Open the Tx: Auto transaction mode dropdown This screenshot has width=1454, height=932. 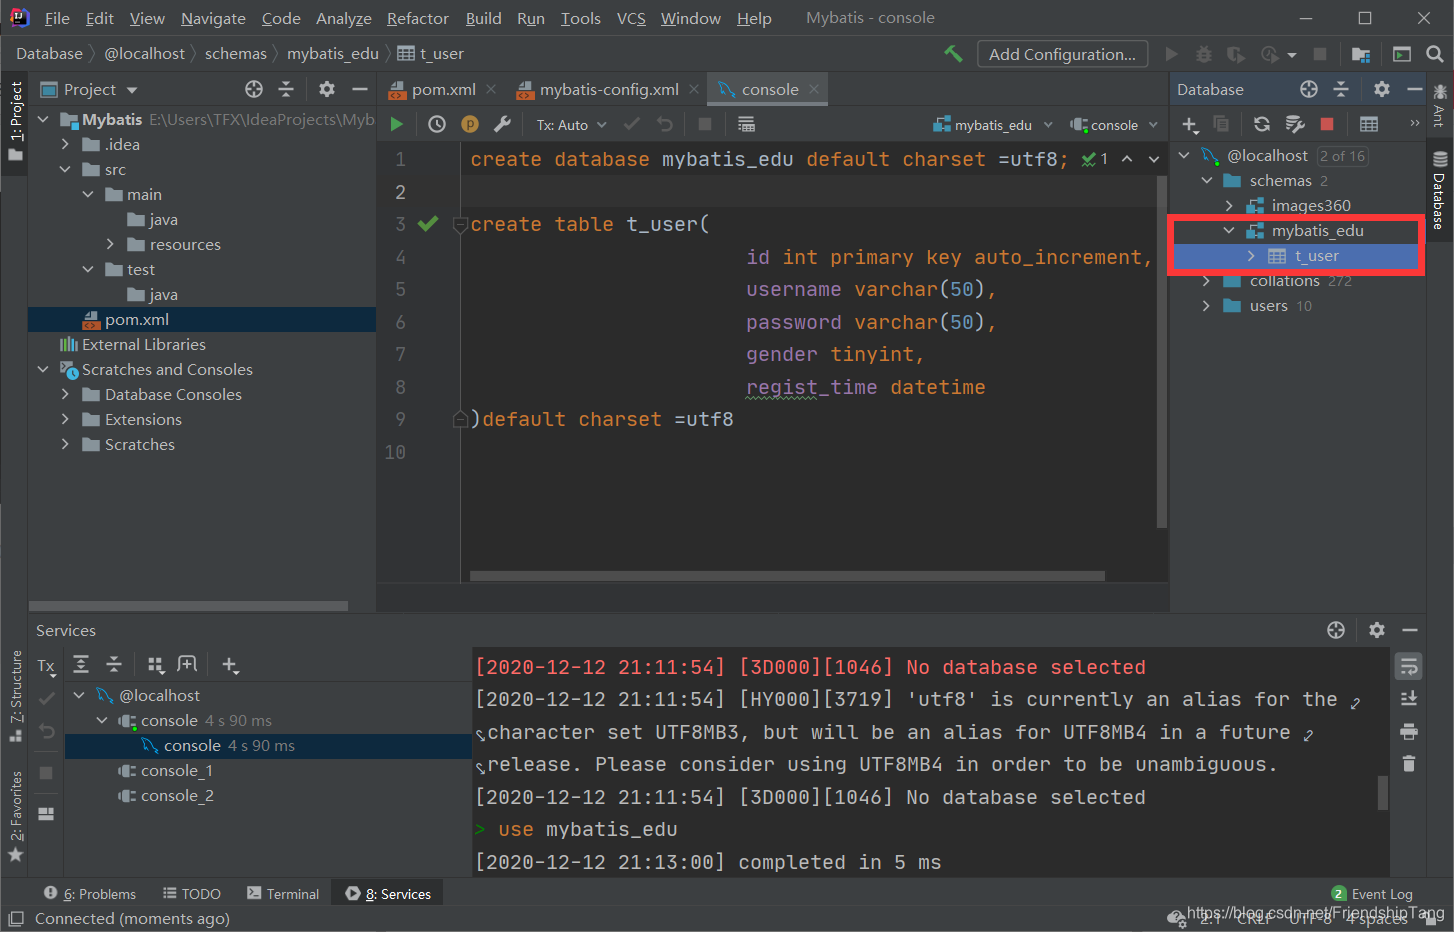click(x=571, y=125)
